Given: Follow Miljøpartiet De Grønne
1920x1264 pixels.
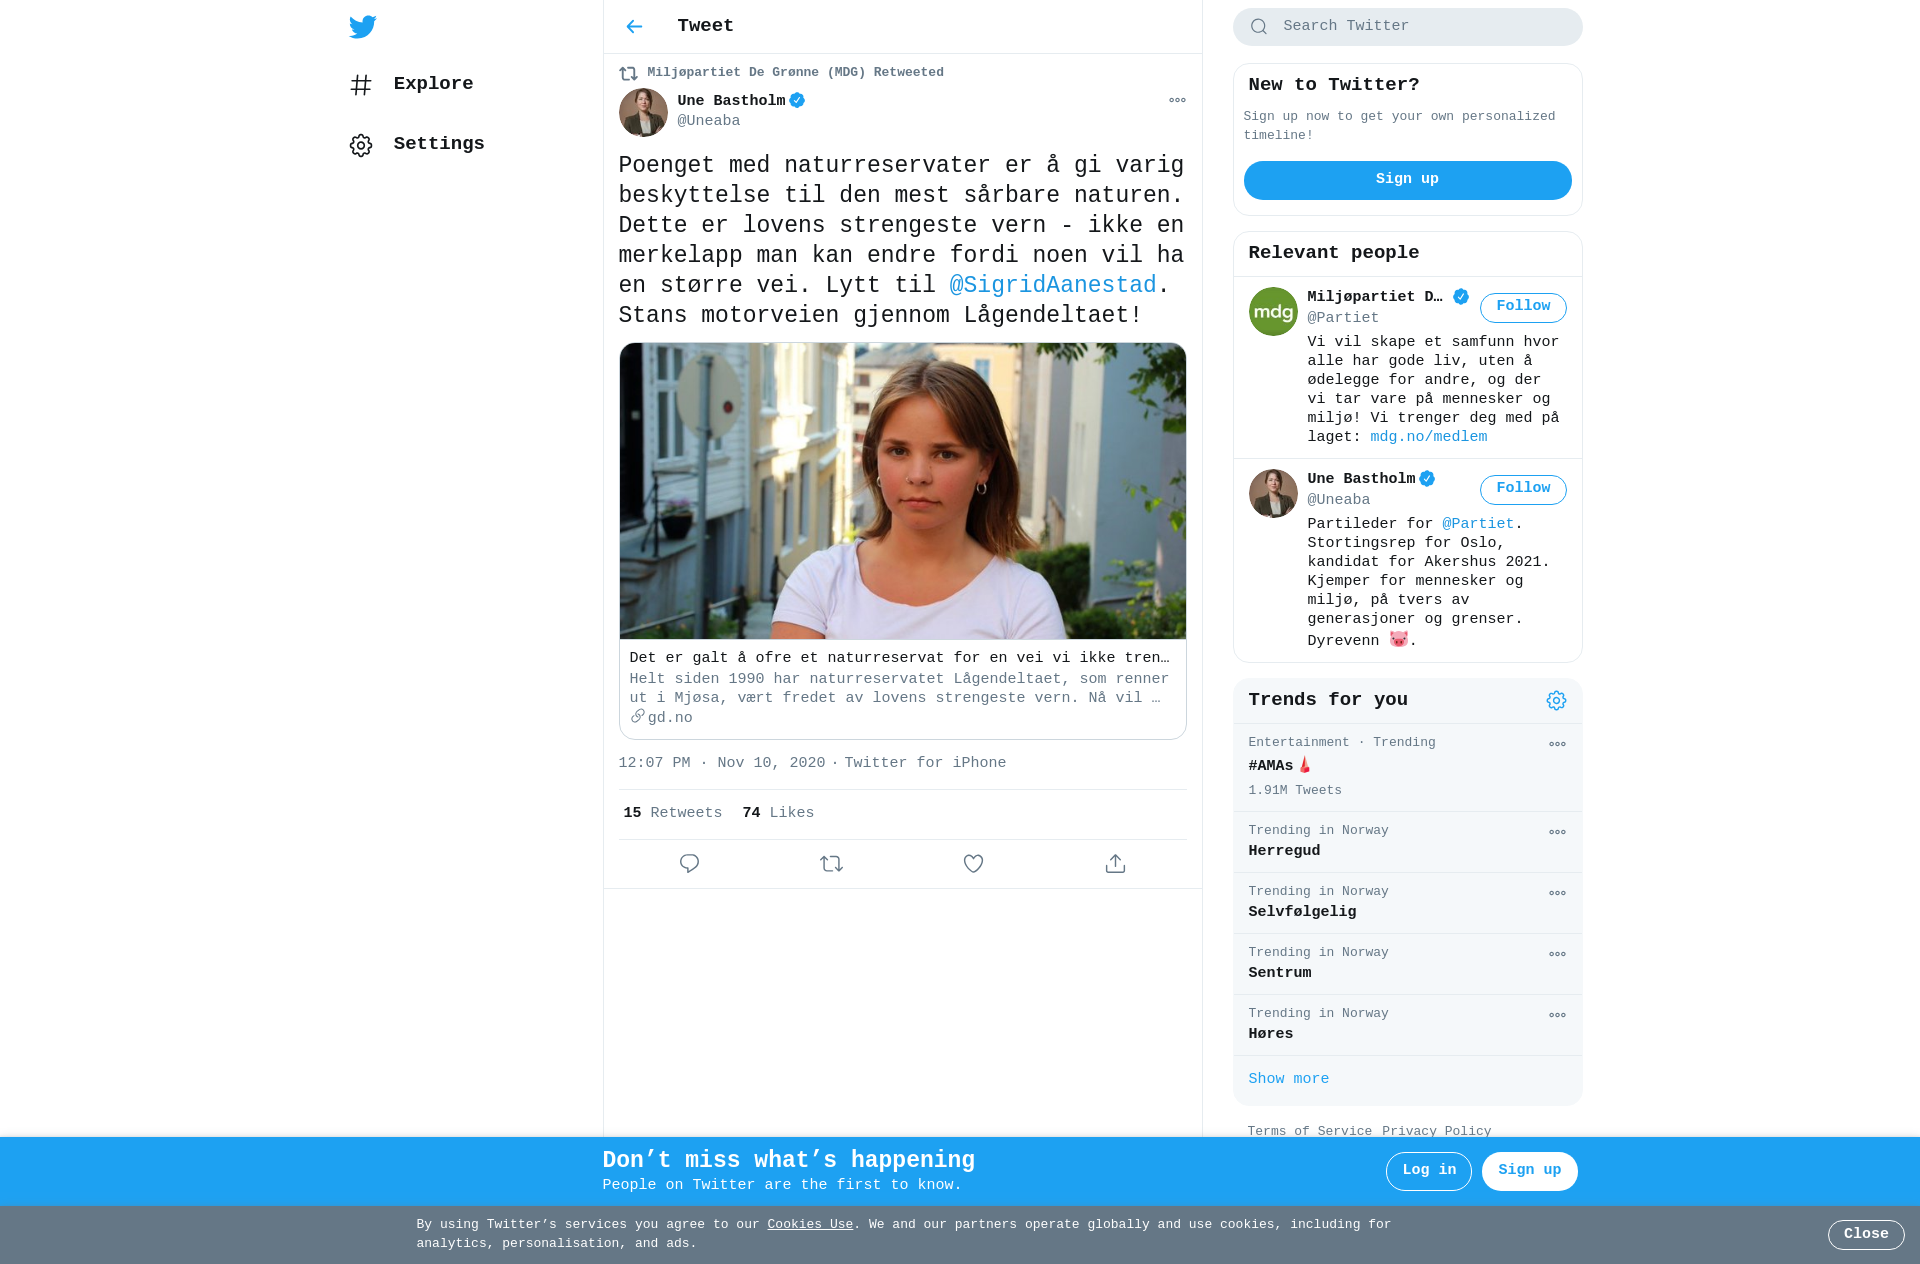Looking at the screenshot, I should [1523, 307].
